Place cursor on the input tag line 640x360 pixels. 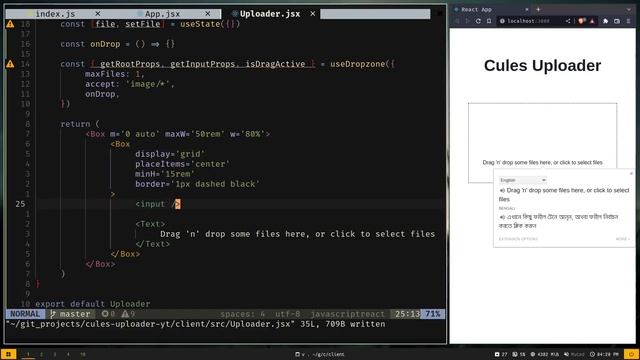158,204
